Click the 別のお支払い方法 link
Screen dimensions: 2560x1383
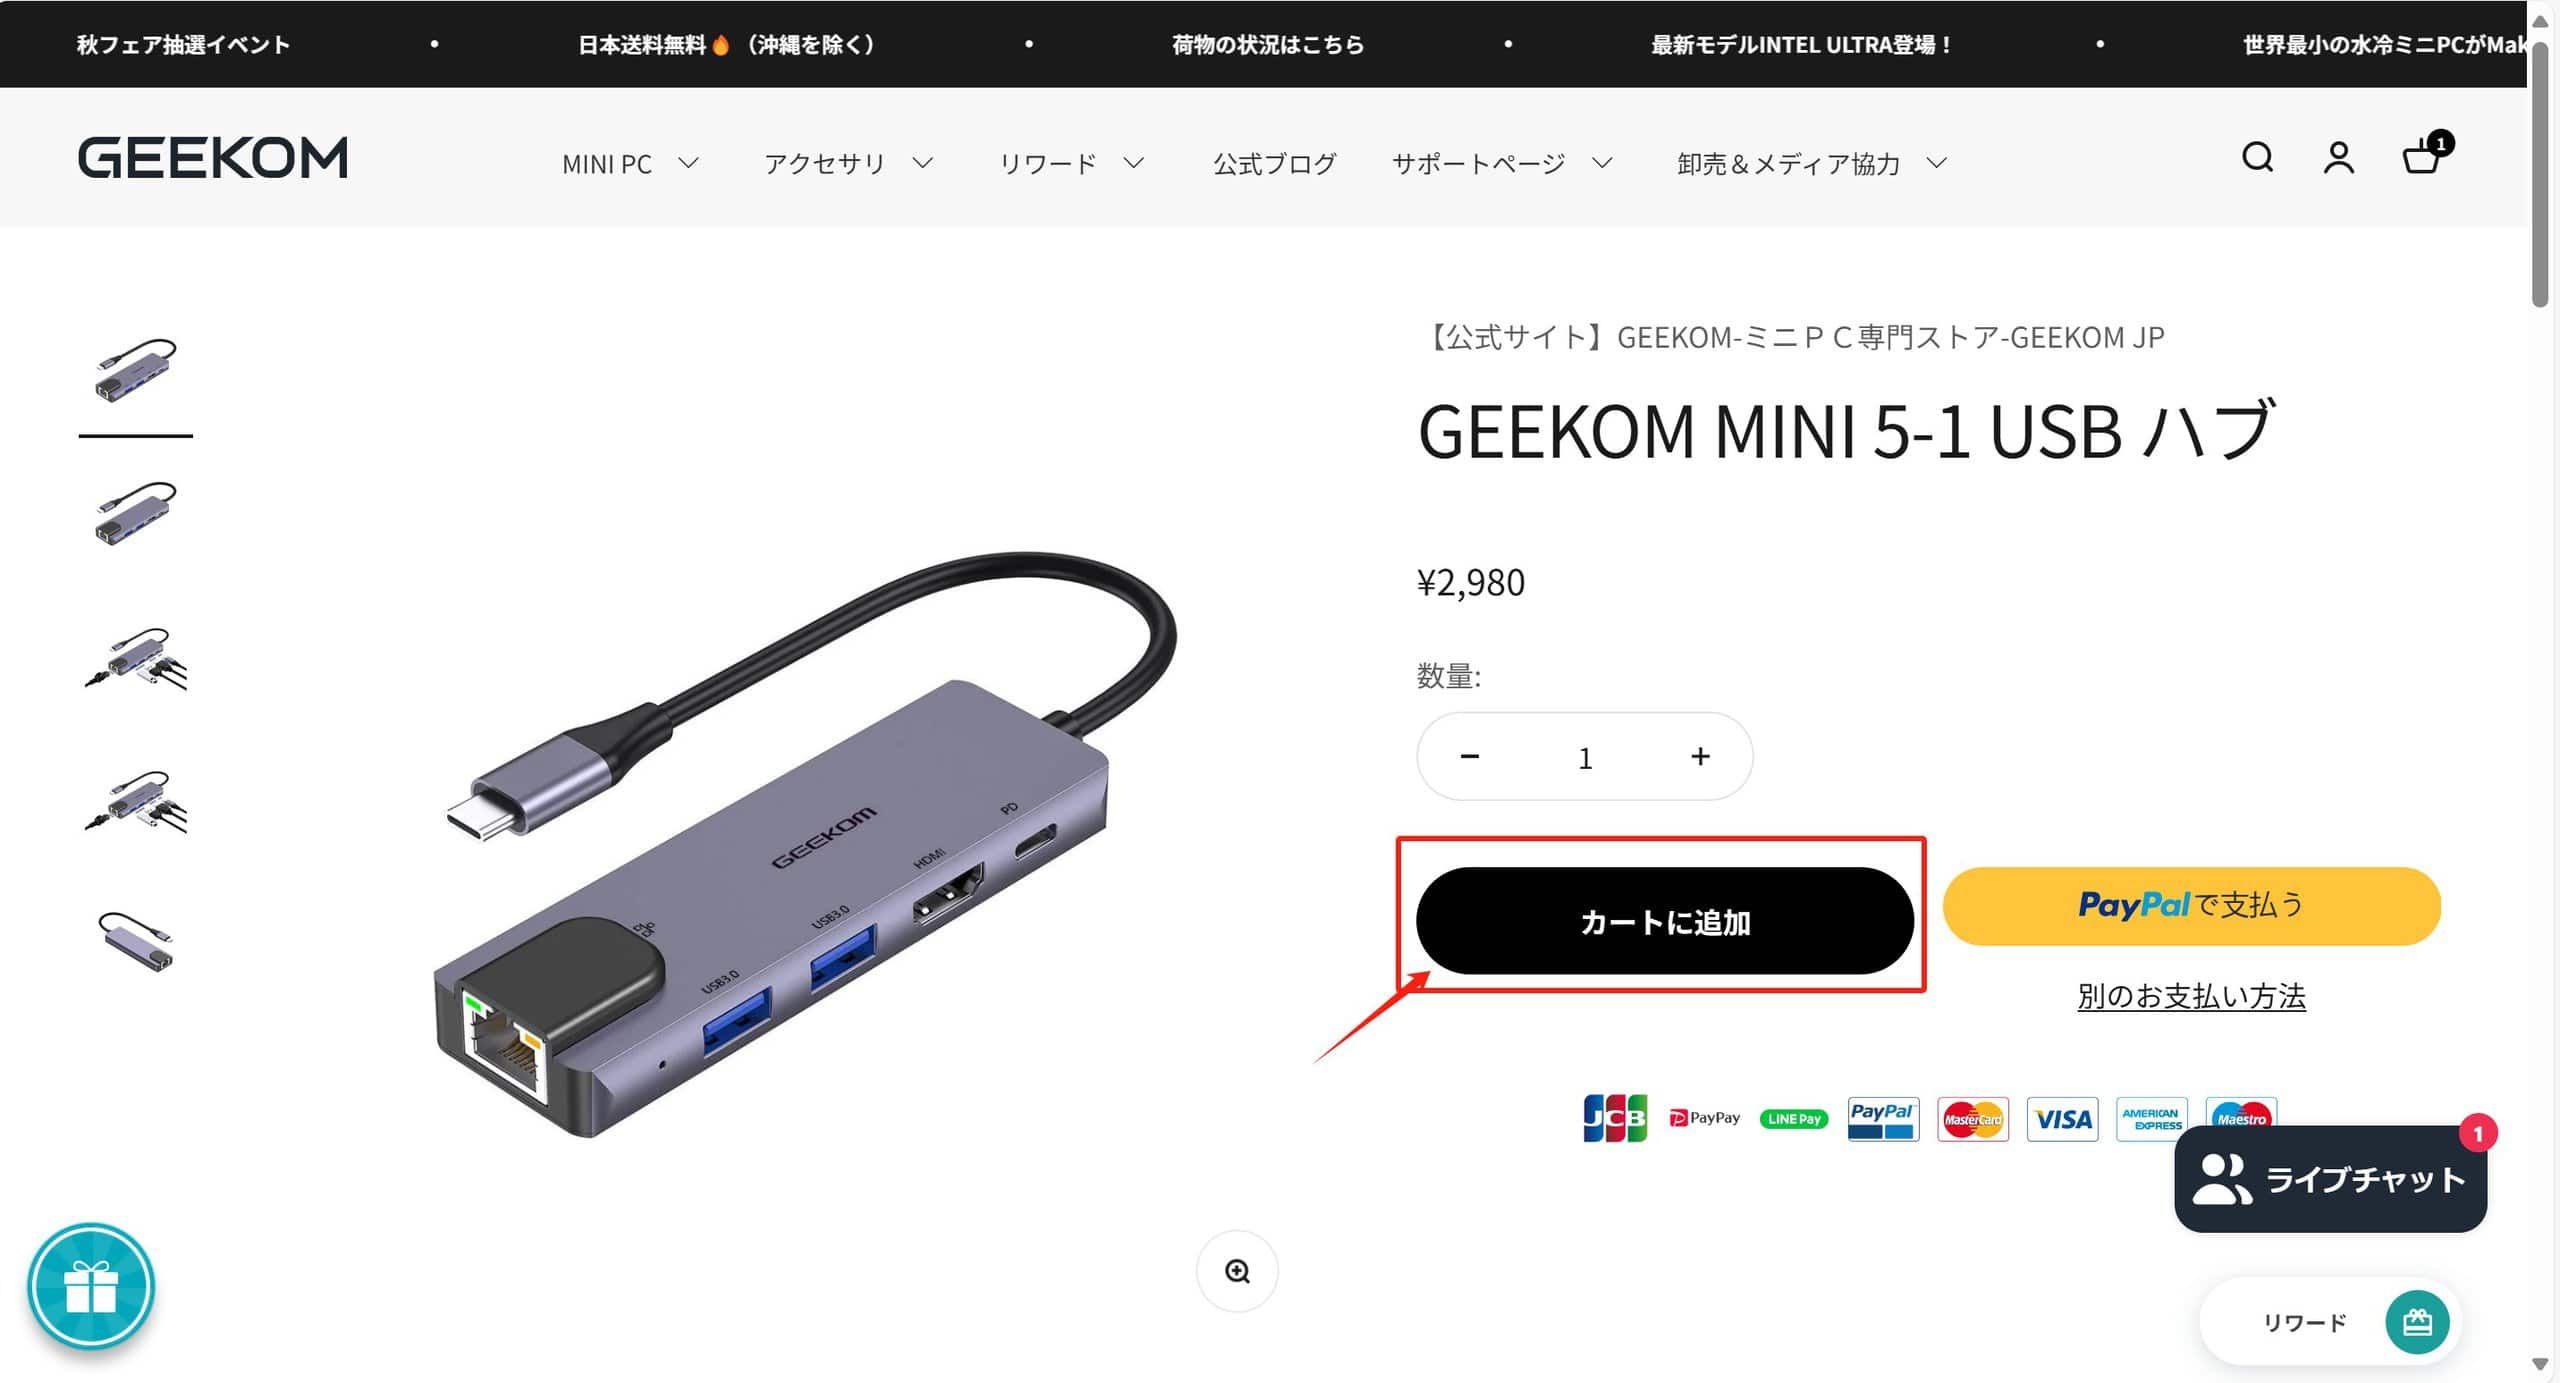[x=2191, y=996]
